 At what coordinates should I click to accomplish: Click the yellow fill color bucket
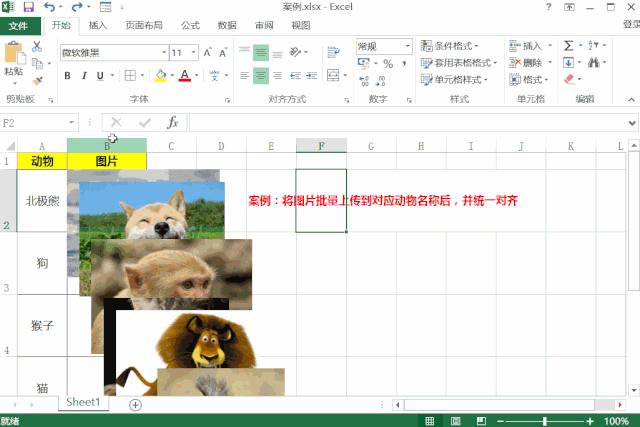coord(159,76)
